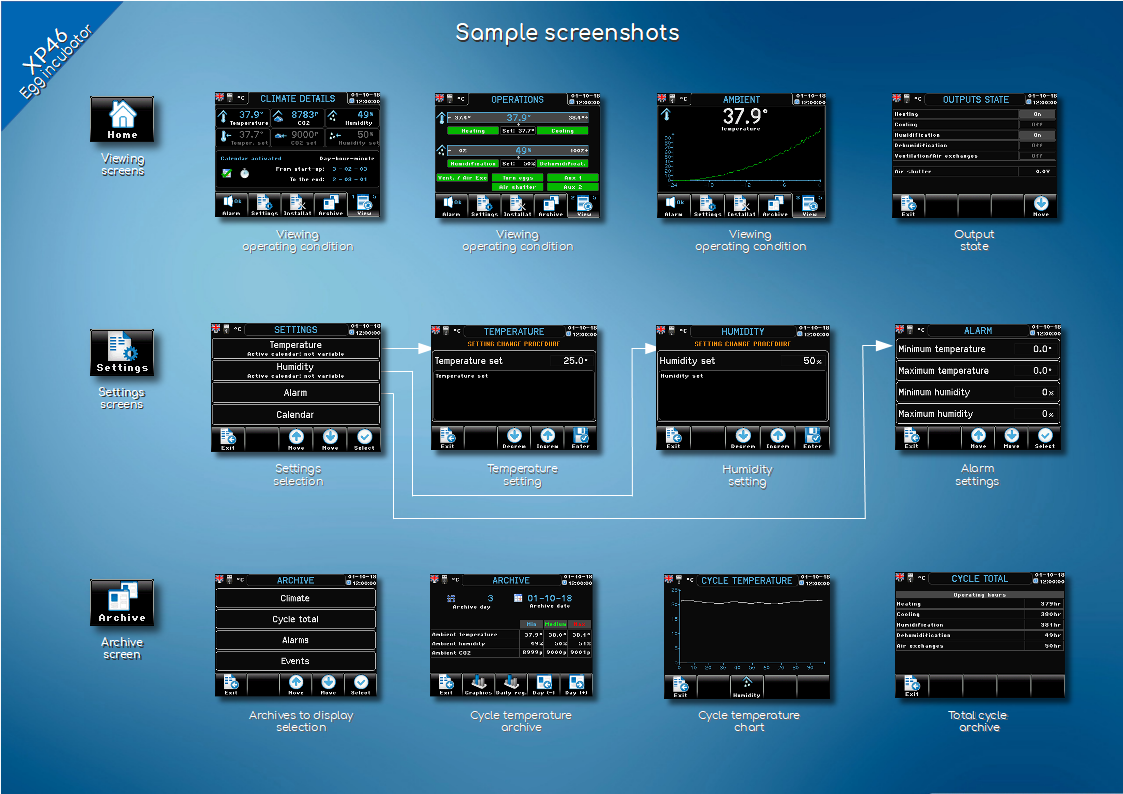Click Select checkmark in Alarm settings screen
This screenshot has height=794, width=1123.
(1045, 437)
